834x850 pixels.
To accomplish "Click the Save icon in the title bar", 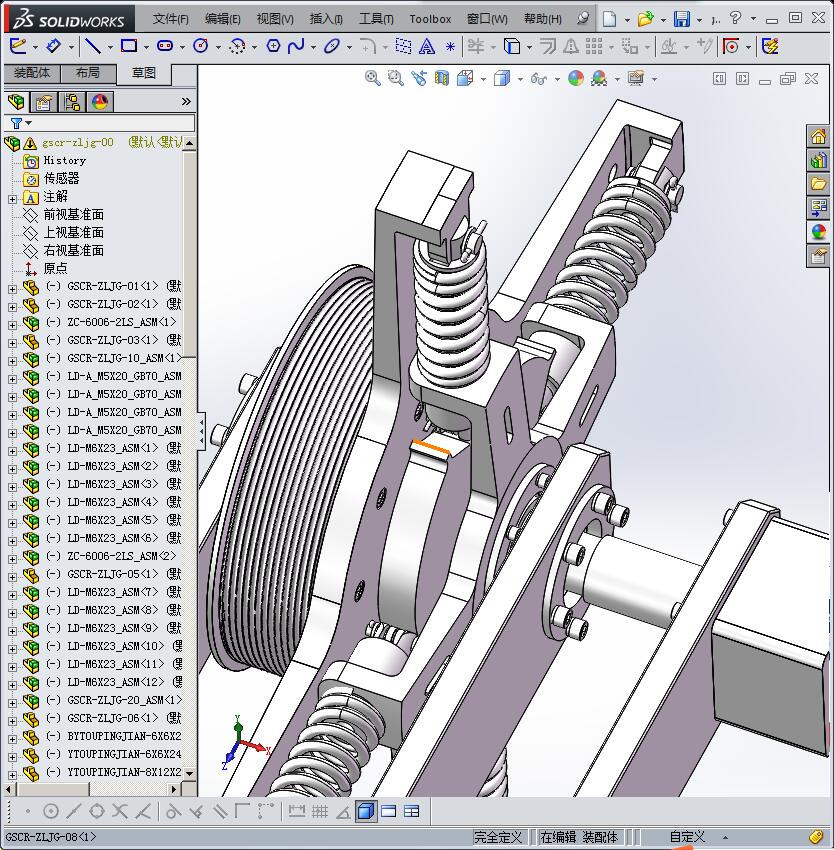I will 682,19.
